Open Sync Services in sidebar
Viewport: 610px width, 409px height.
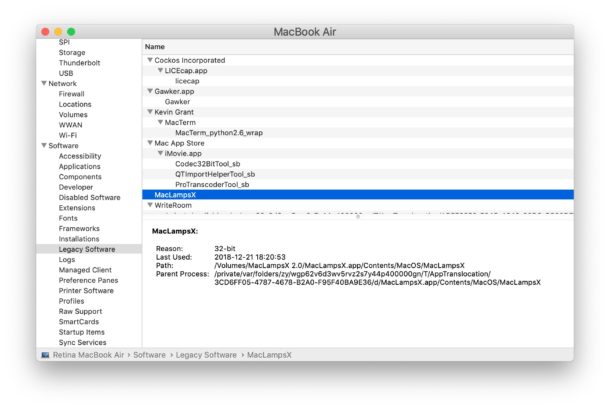[82, 342]
